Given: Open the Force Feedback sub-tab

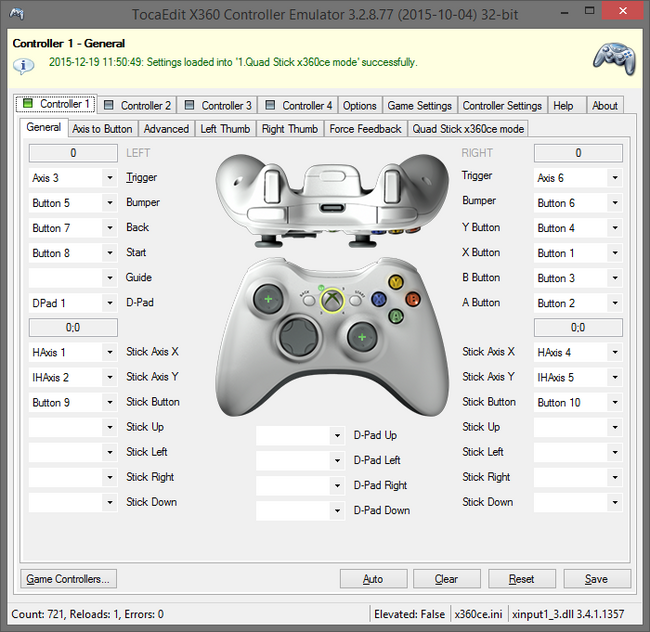Looking at the screenshot, I should click(365, 129).
